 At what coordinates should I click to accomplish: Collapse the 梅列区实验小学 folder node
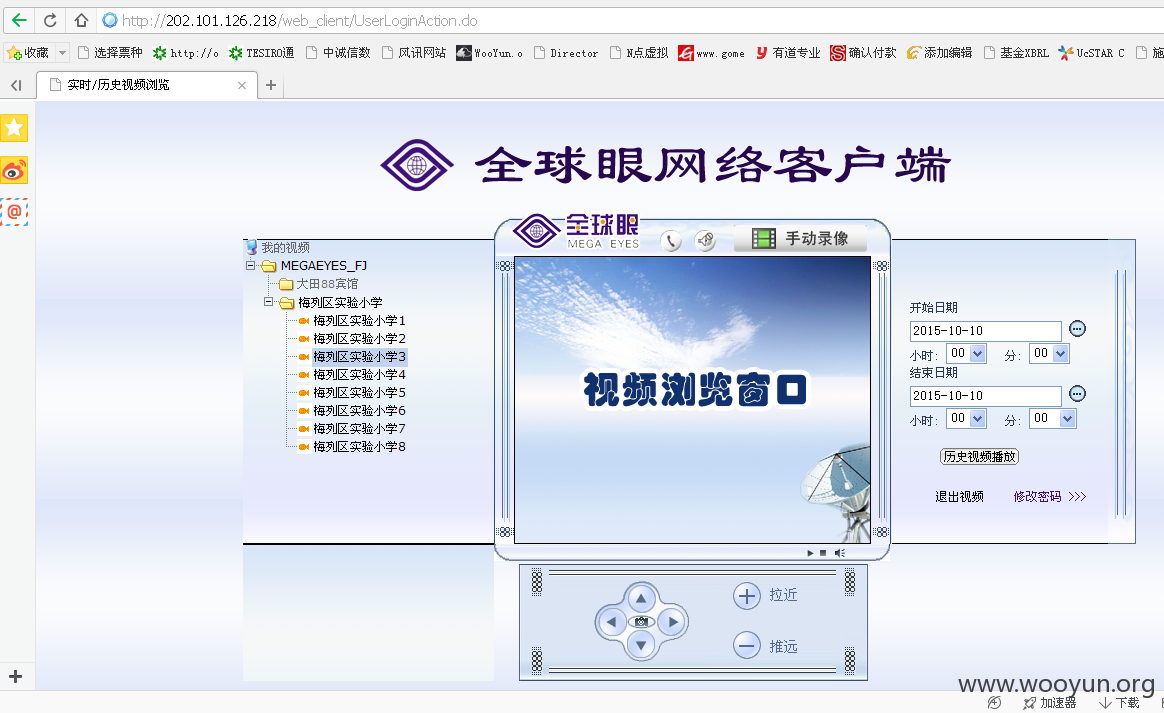(x=269, y=302)
